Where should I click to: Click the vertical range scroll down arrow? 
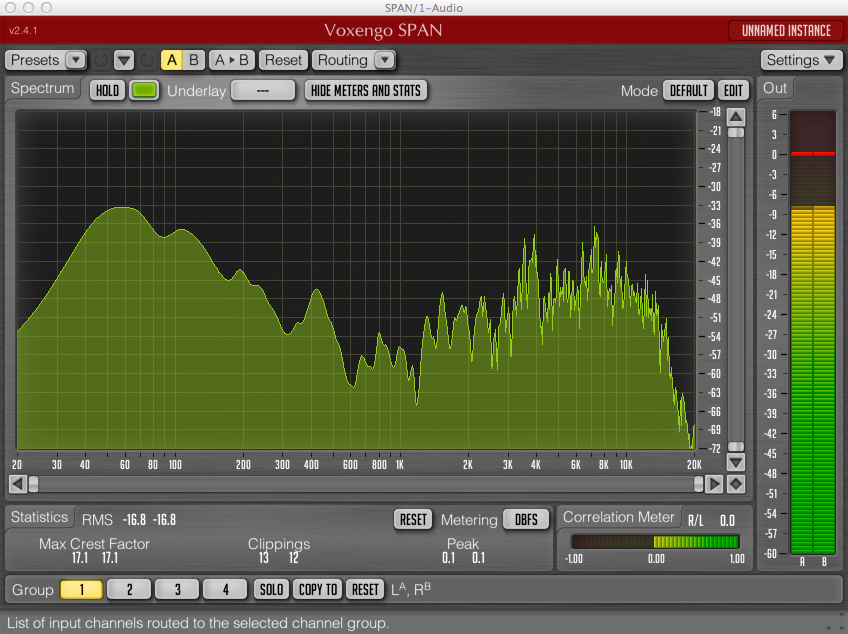(x=736, y=463)
